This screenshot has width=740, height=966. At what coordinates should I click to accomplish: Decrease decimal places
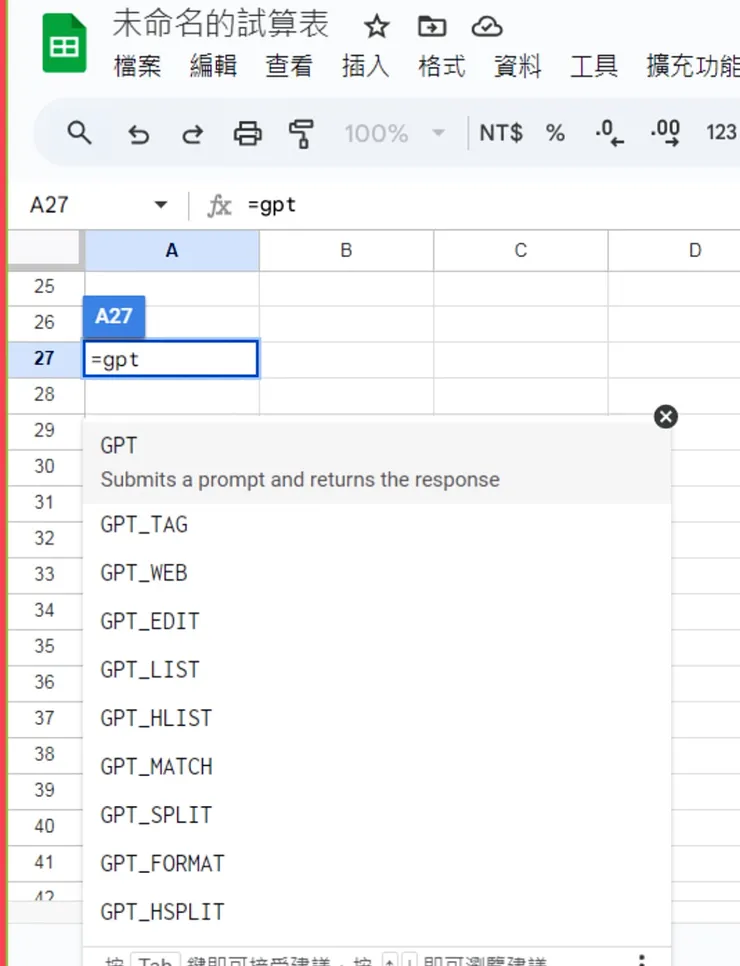coord(609,132)
